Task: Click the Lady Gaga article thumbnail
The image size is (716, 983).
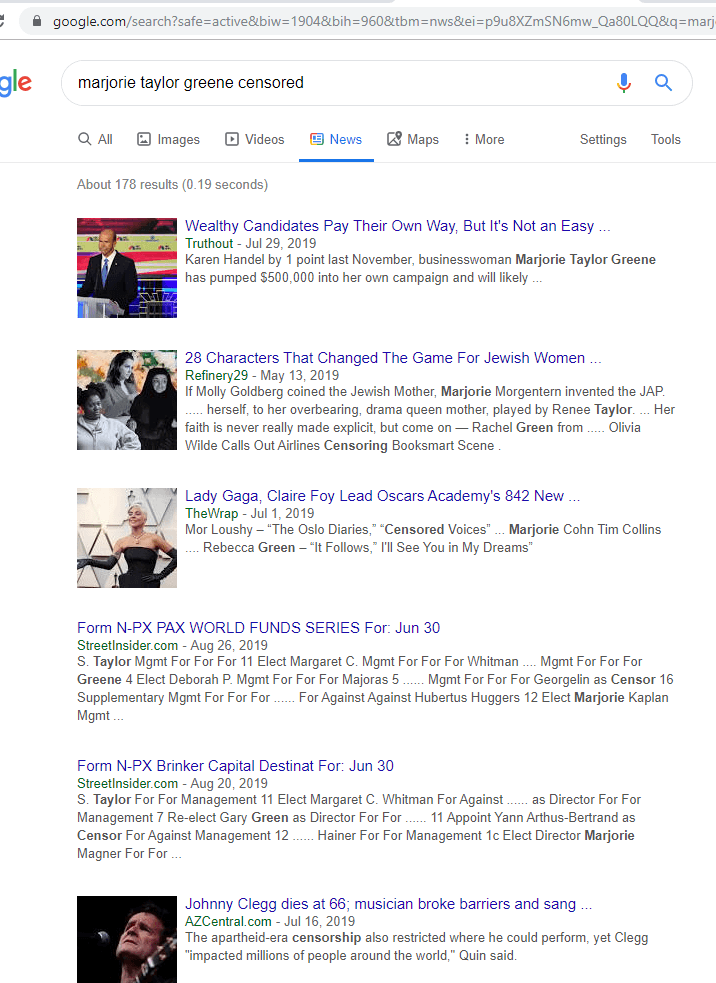Action: [127, 538]
